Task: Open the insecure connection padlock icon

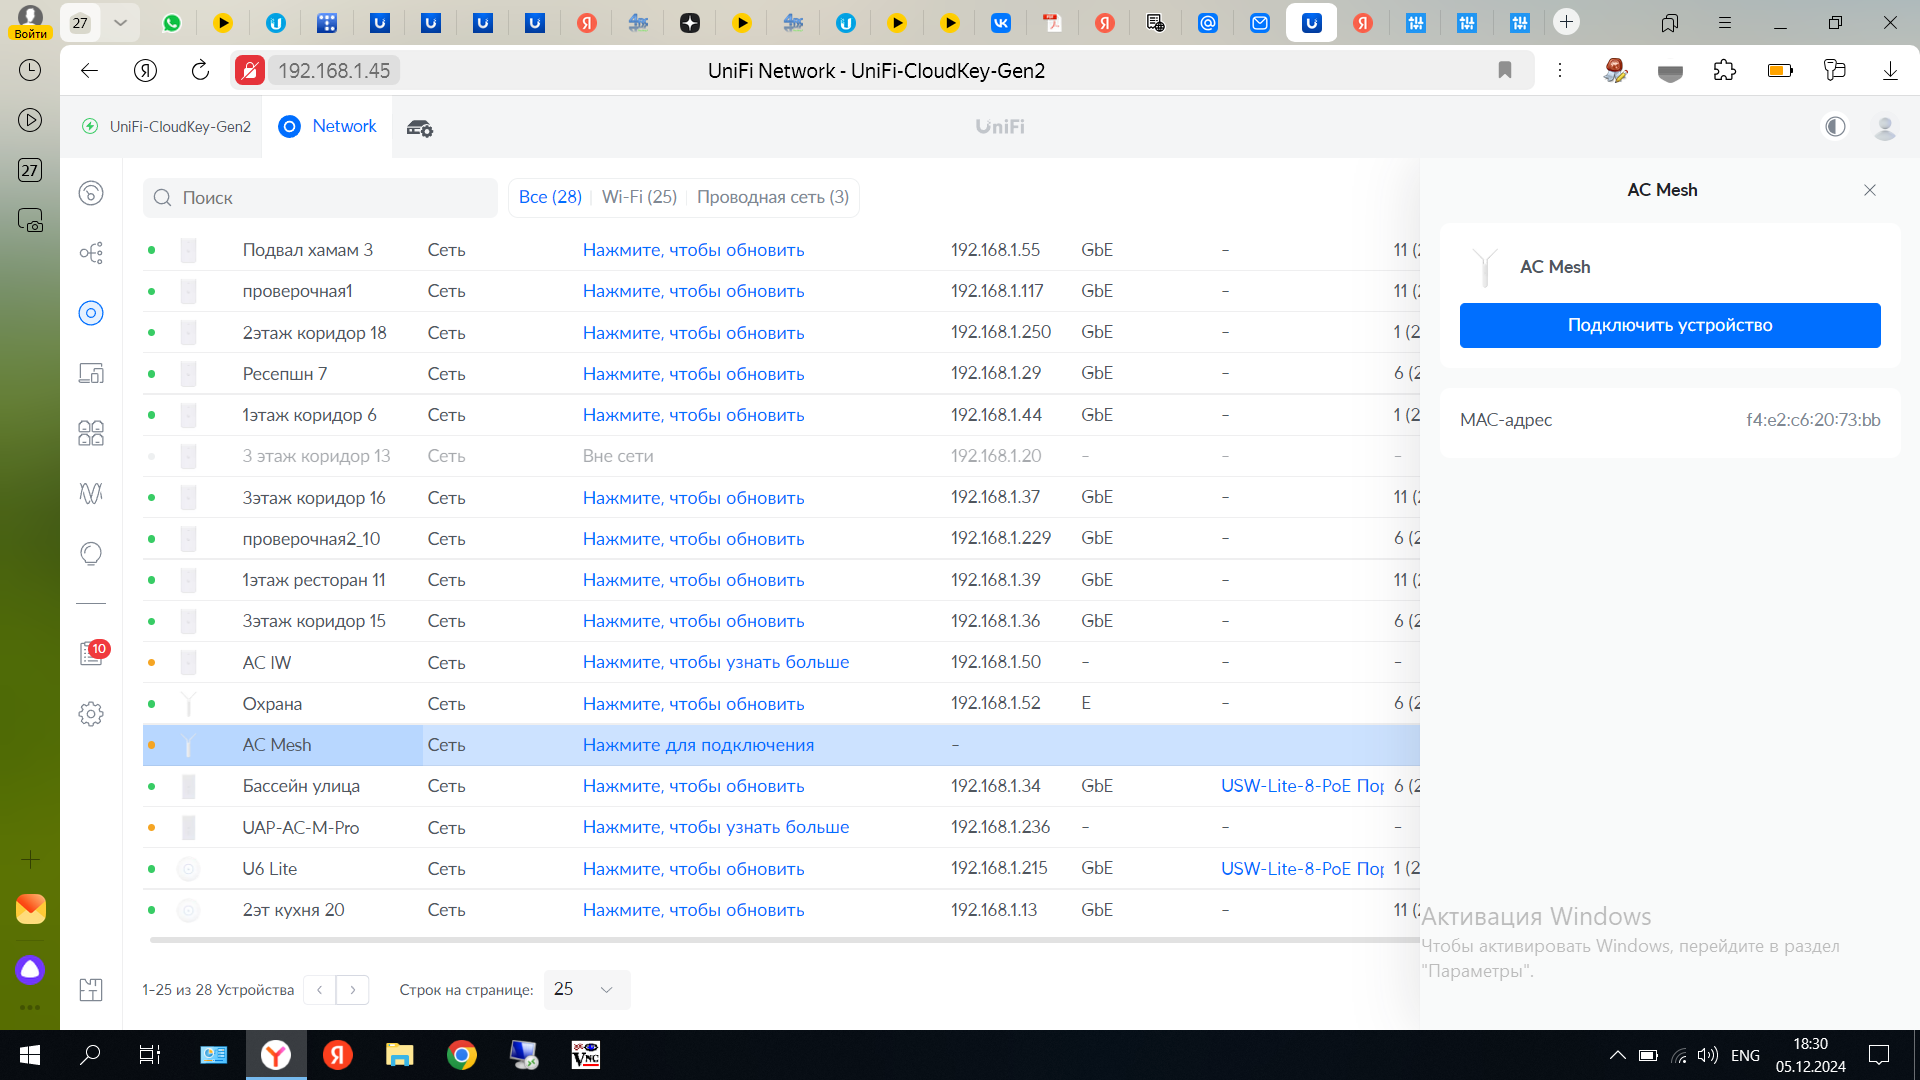Action: [x=250, y=70]
